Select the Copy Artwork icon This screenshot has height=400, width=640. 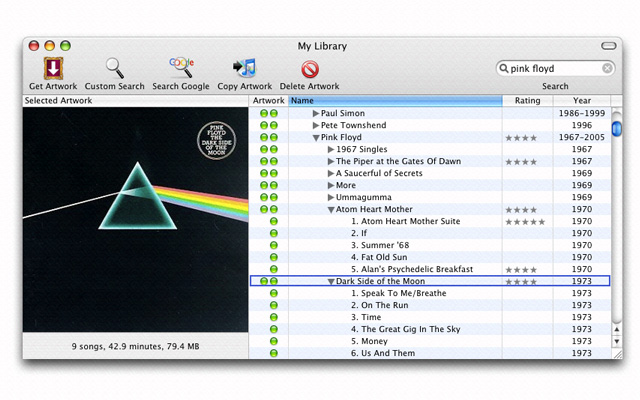coord(244,68)
